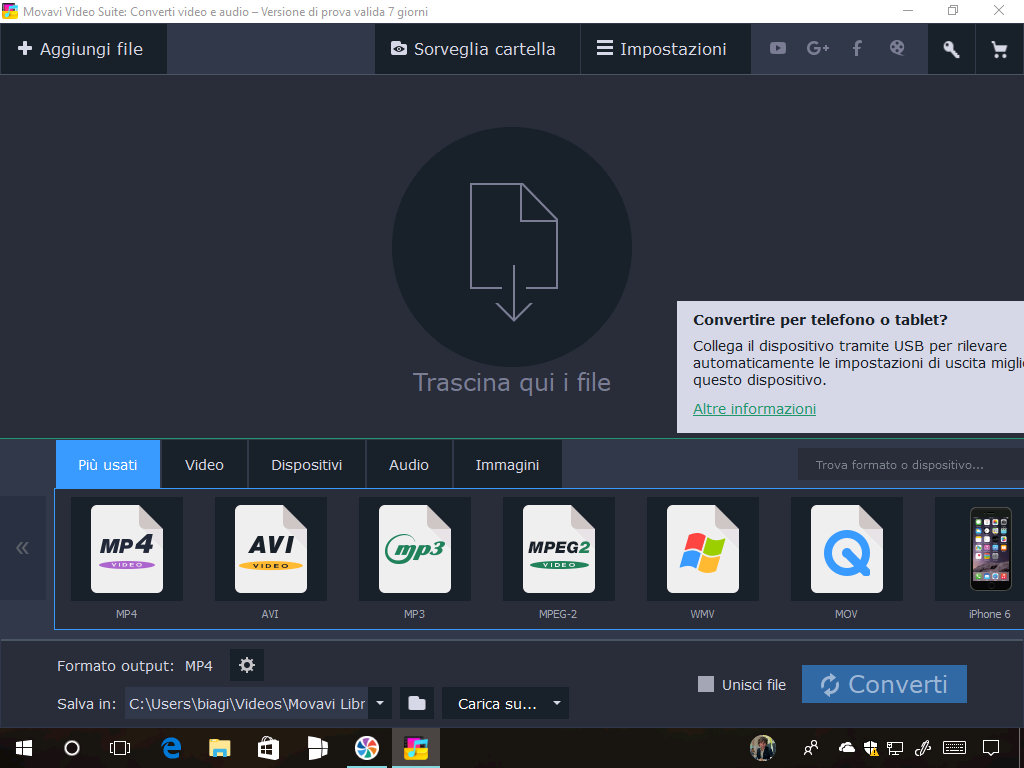Click the film reel icon in toolbar
The height and width of the screenshot is (768, 1024).
tap(897, 48)
